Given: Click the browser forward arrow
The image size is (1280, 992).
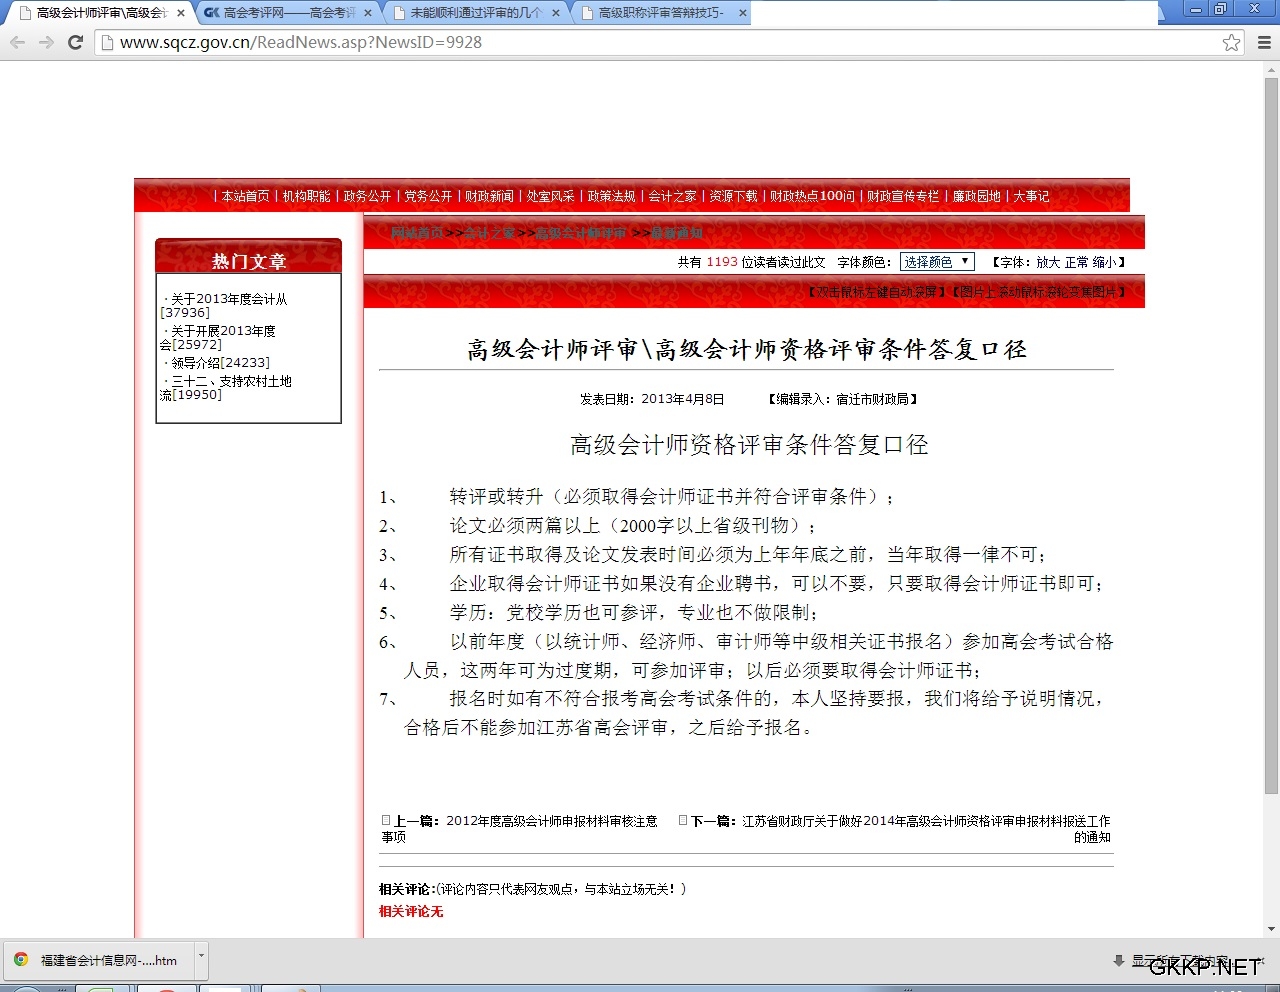Looking at the screenshot, I should pos(46,42).
